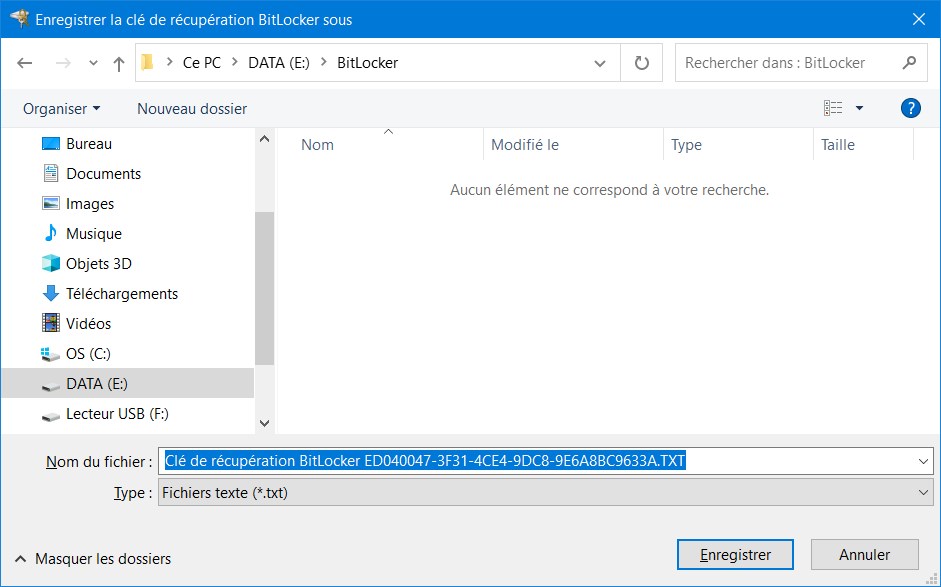
Task: Click the navigation pane scroll-down arrow
Action: coord(264,423)
